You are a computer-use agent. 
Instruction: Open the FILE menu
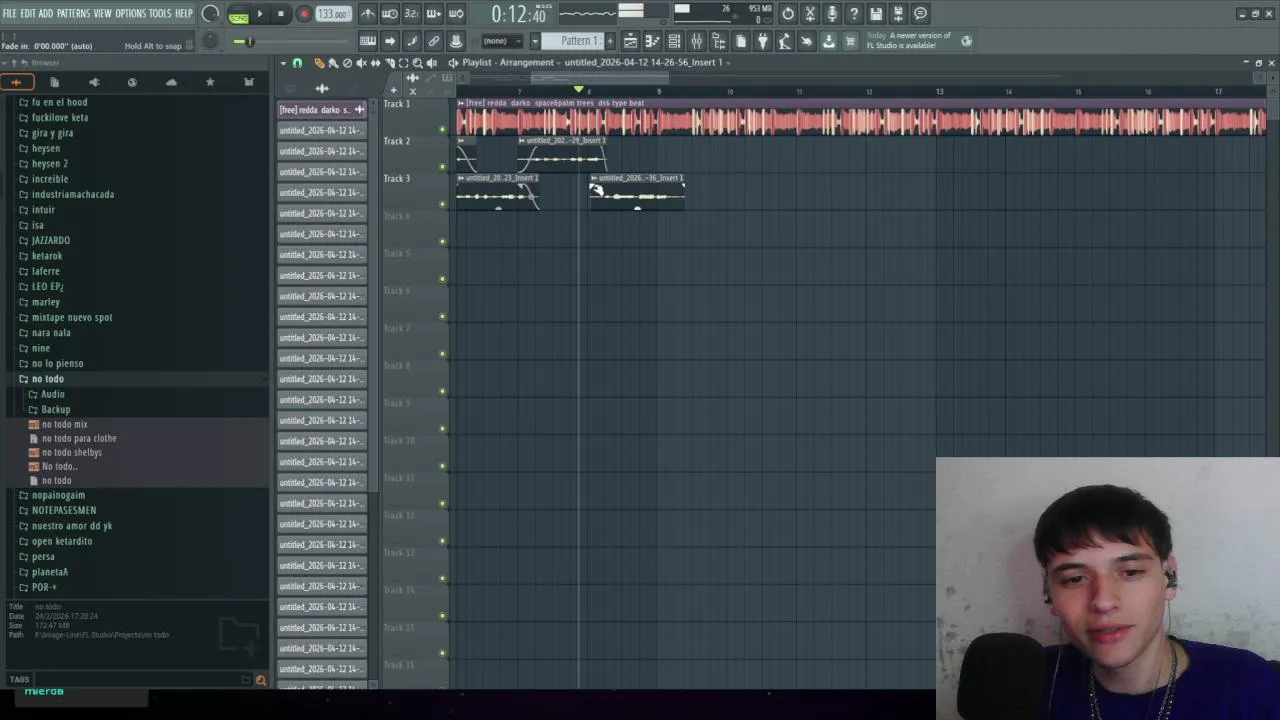pyautogui.click(x=9, y=13)
